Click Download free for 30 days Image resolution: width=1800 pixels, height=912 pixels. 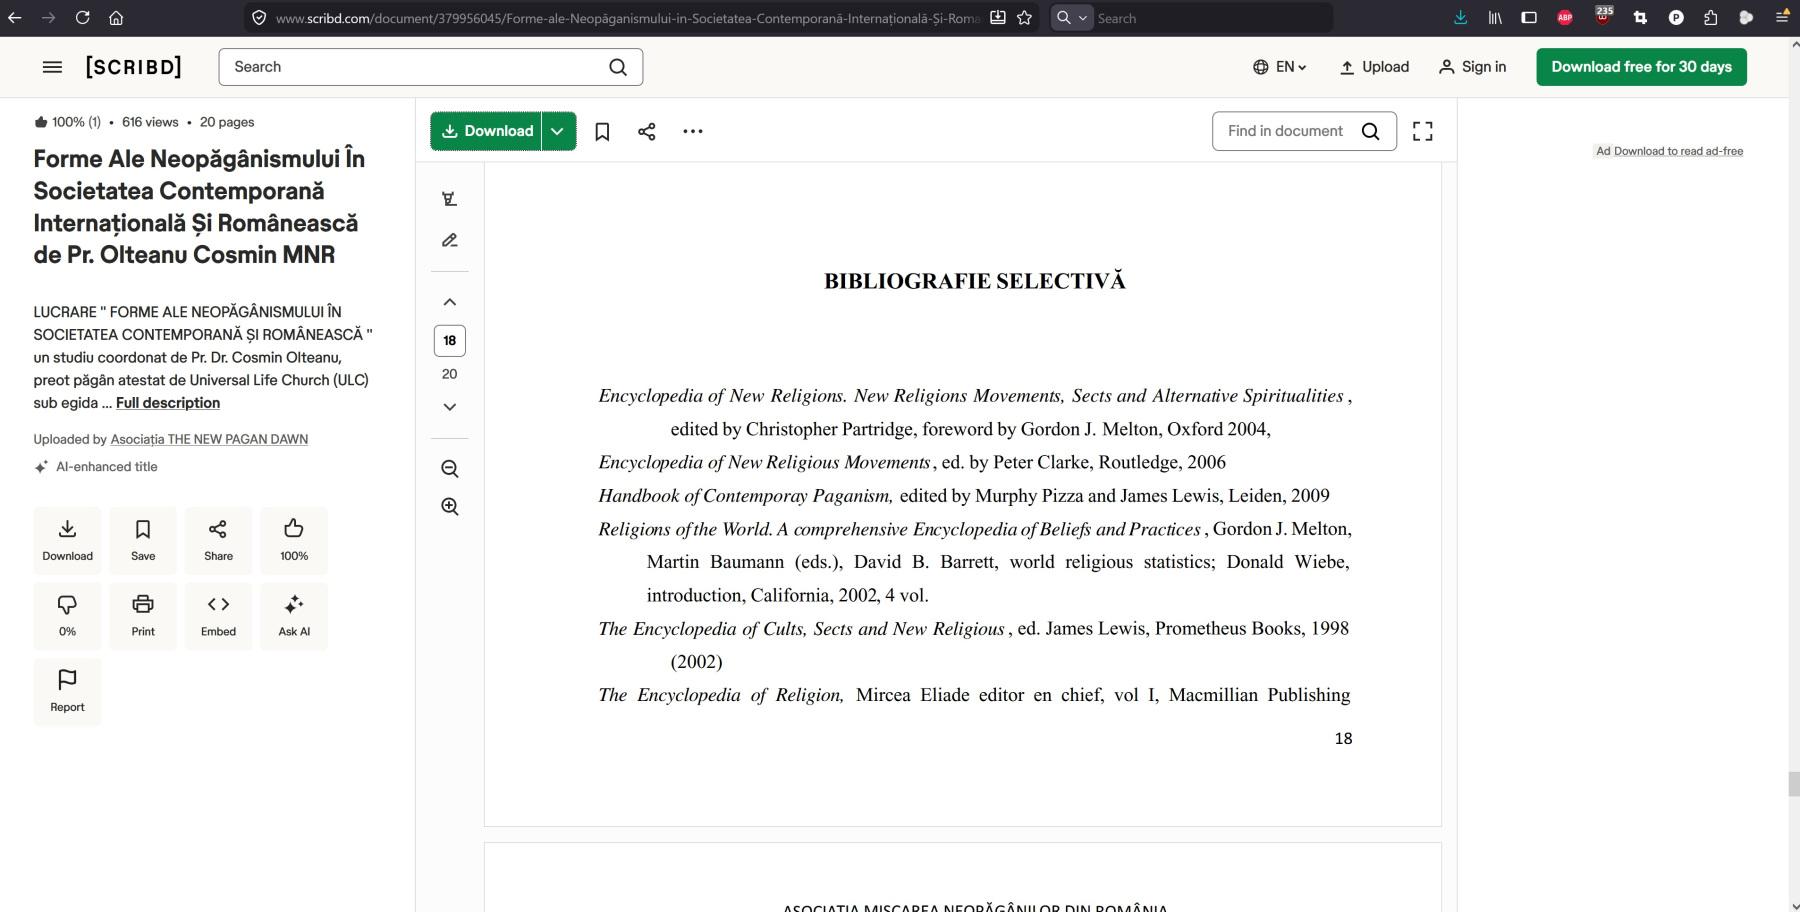pyautogui.click(x=1641, y=67)
